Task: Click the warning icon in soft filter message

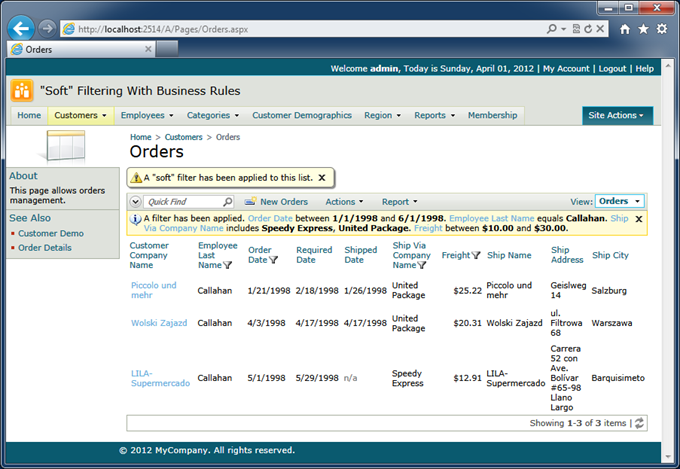Action: coord(136,177)
